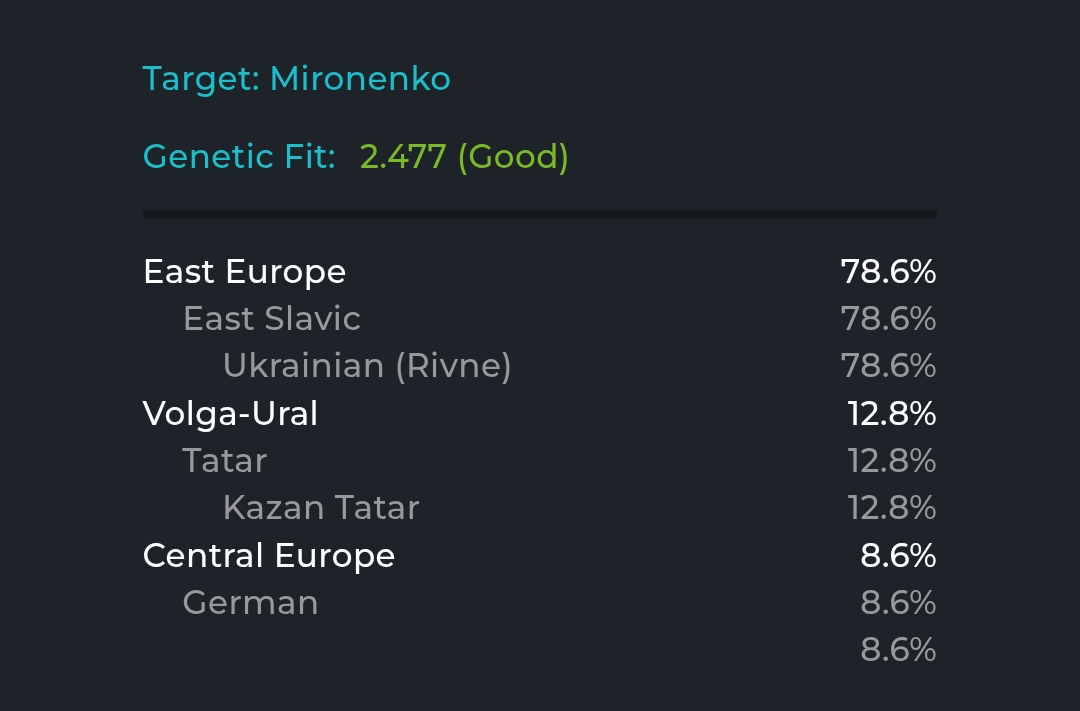The image size is (1080, 711).
Task: Select the Ukrainian (Rivne) entry
Action: (x=367, y=366)
